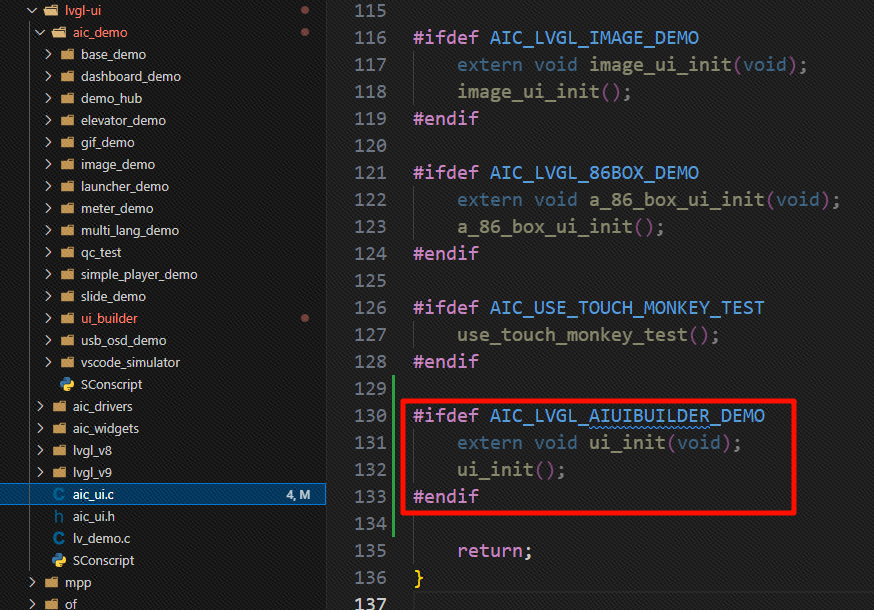Click the C file icon for aic_ui.c
The width and height of the screenshot is (874, 610).
point(58,494)
